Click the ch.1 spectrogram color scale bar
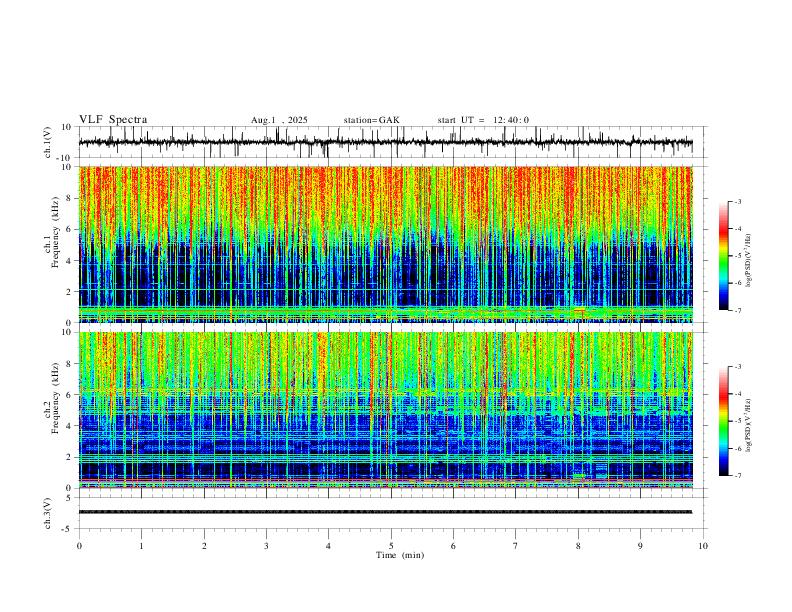 [723, 256]
